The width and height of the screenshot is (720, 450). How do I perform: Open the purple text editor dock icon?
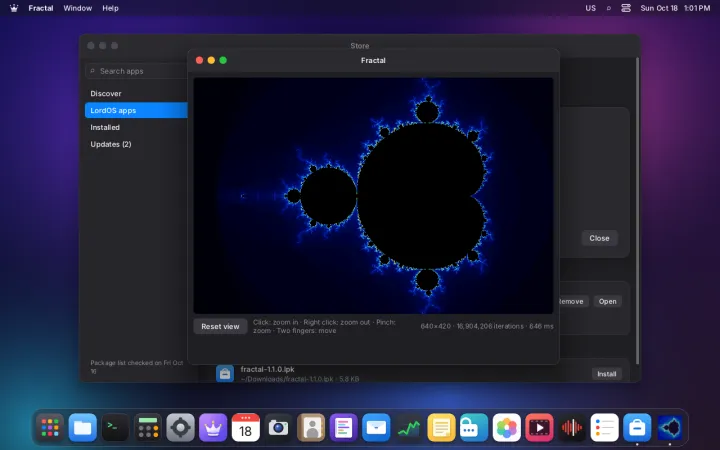tap(343, 428)
